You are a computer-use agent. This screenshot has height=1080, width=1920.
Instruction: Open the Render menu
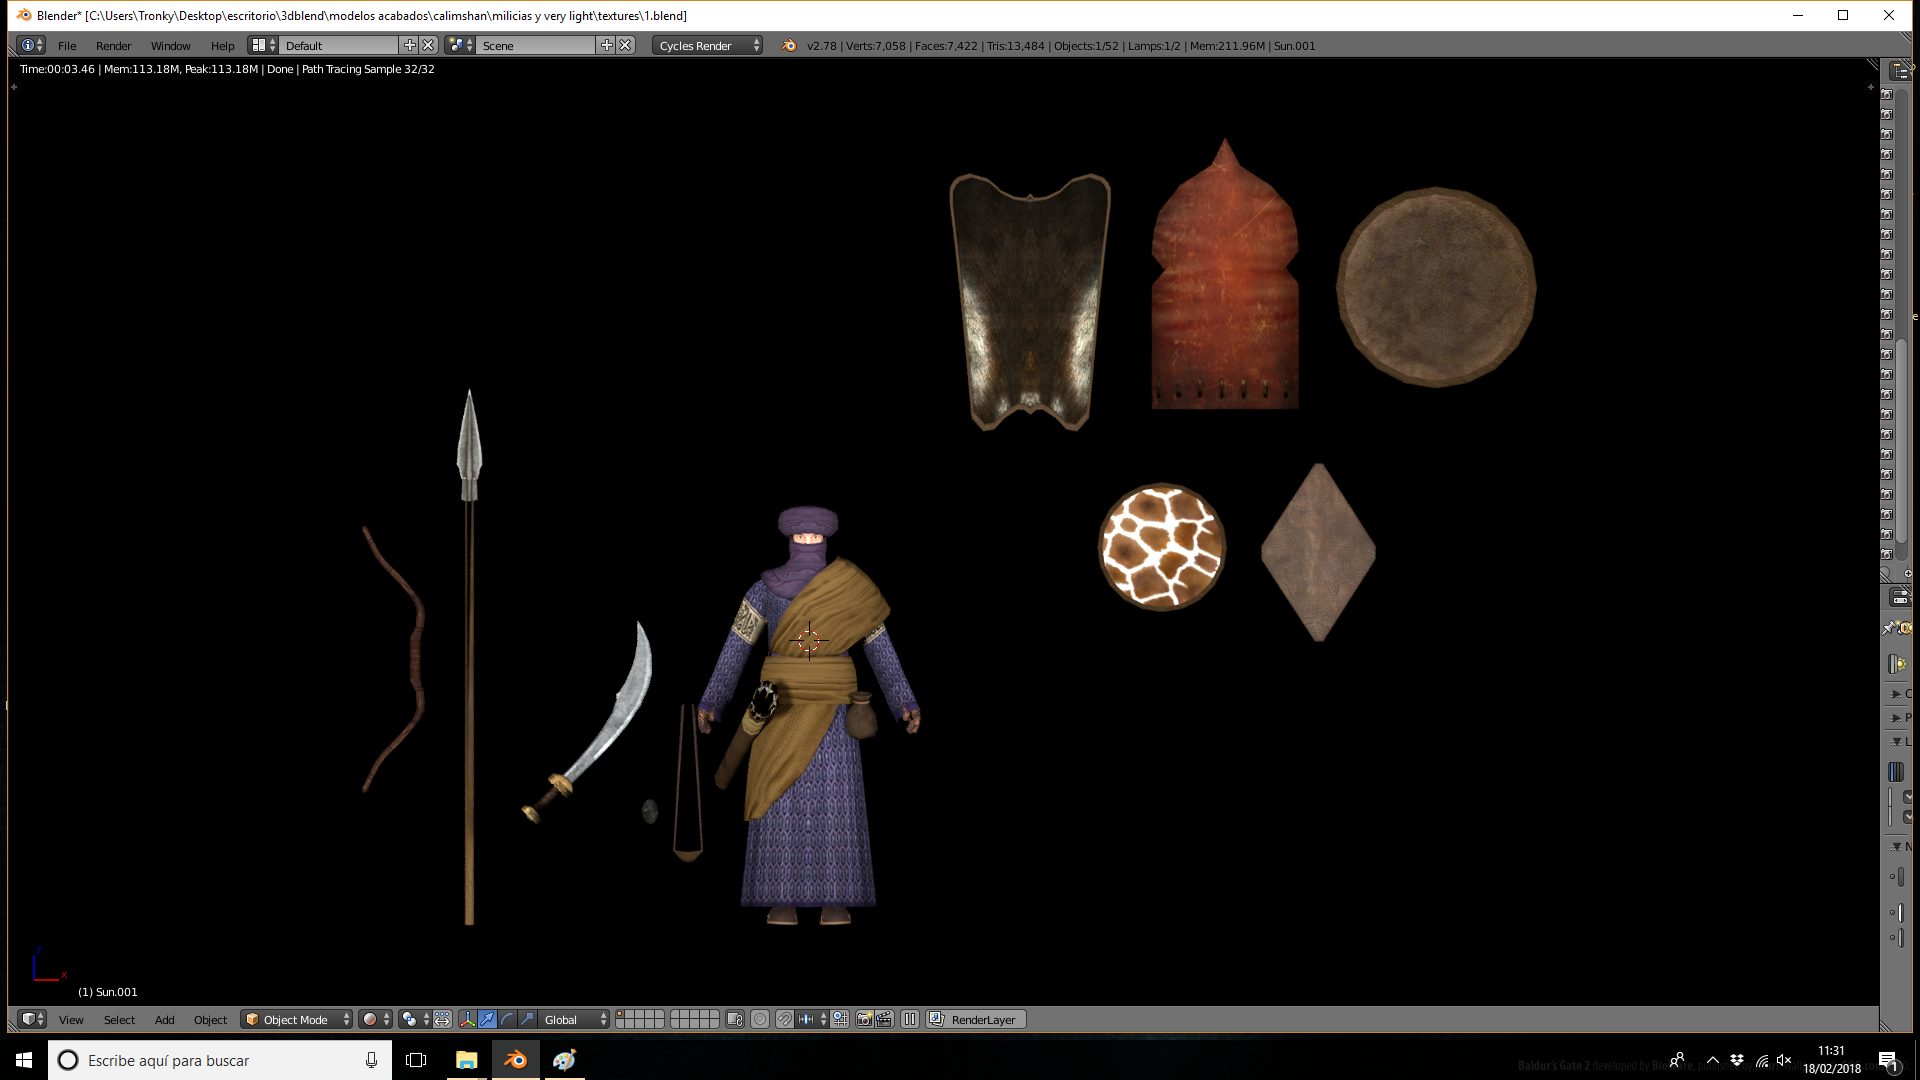click(113, 45)
